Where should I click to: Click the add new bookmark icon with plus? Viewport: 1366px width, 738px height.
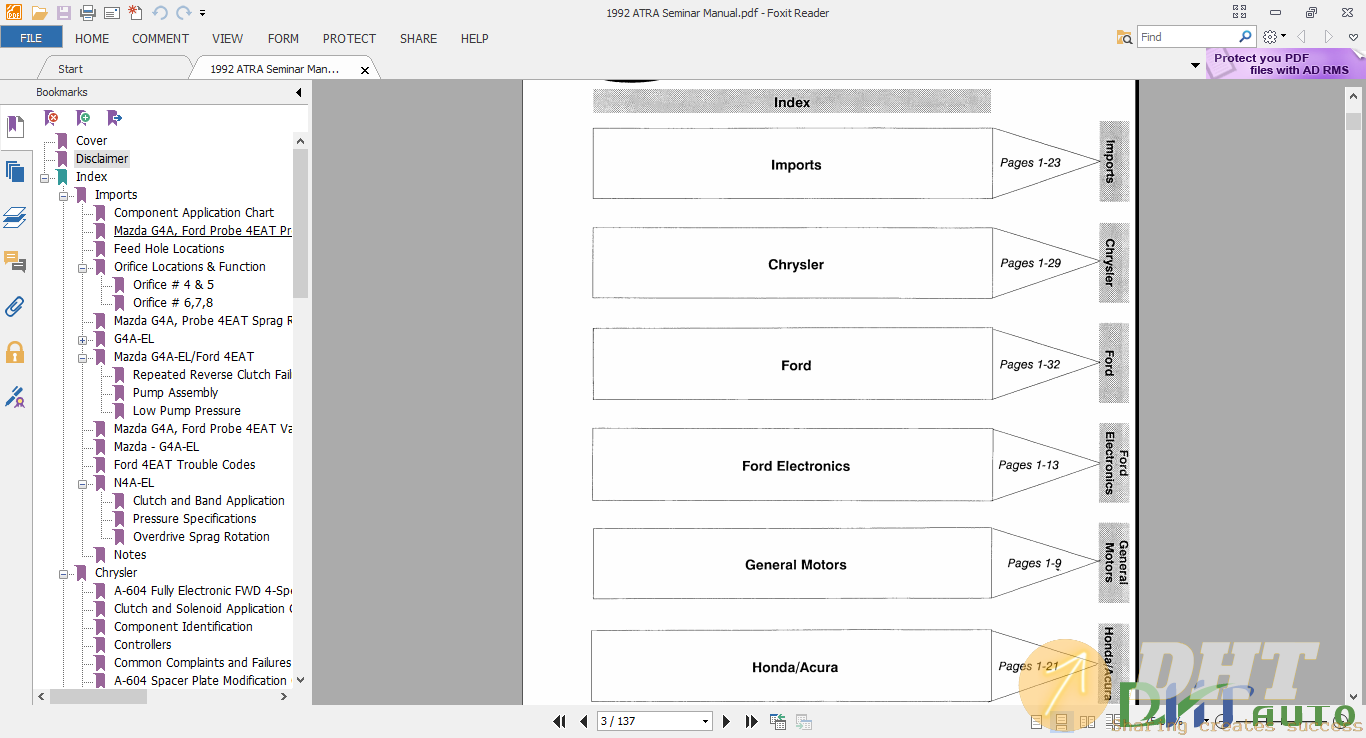[83, 118]
